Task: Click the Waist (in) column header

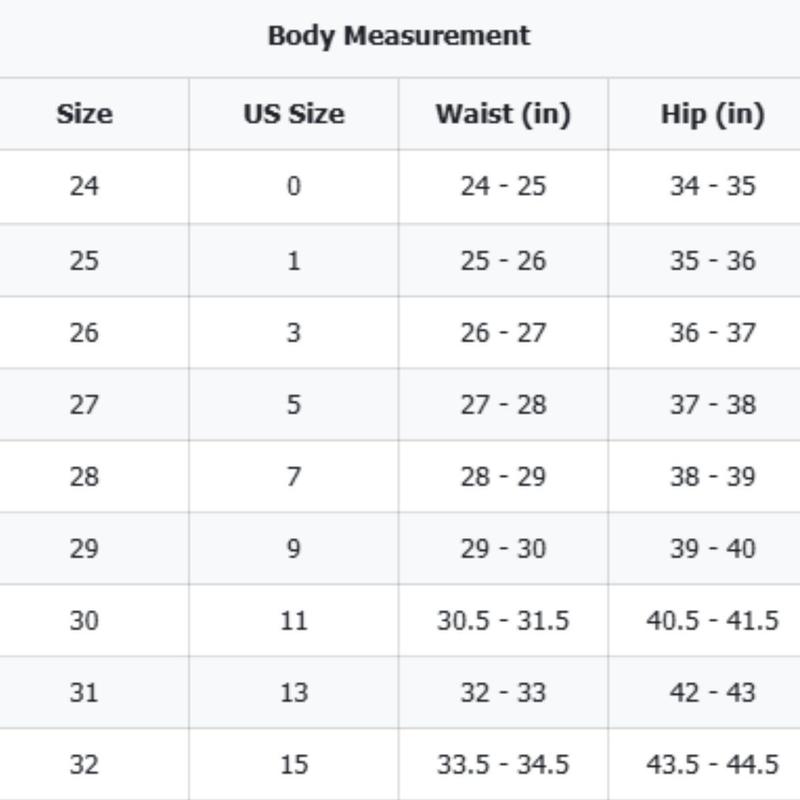Action: click(x=502, y=114)
